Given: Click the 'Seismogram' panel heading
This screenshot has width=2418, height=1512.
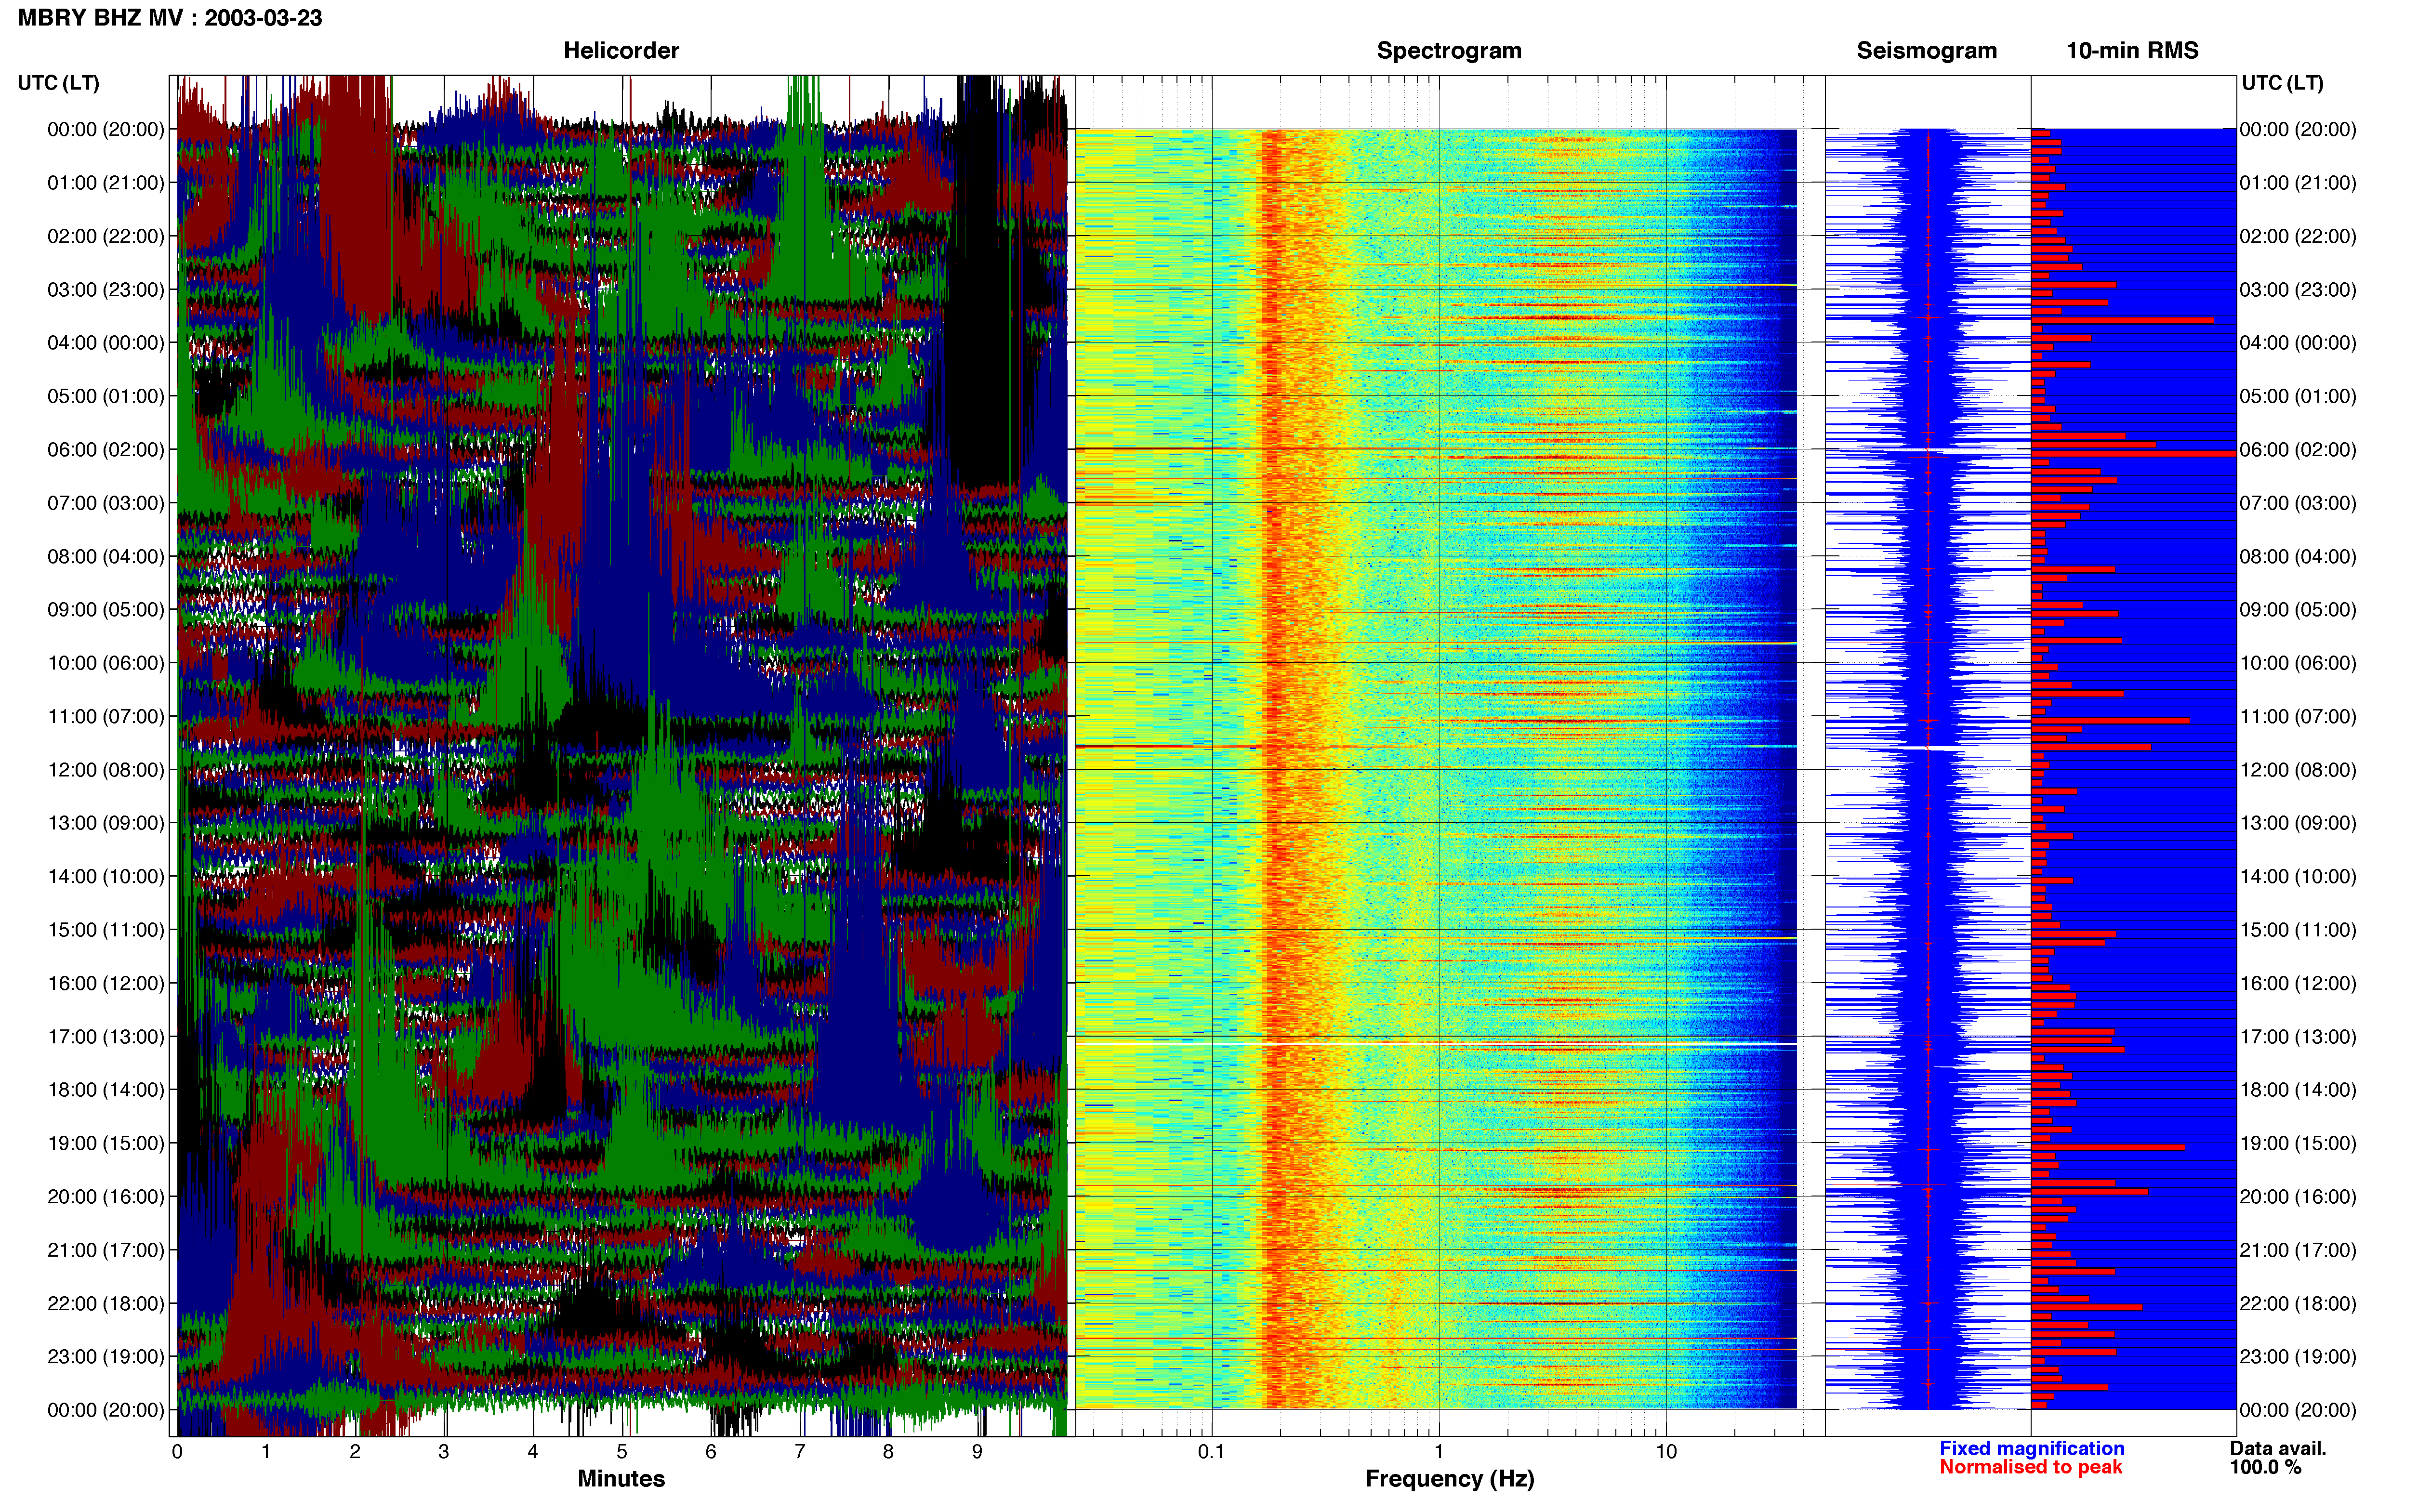Looking at the screenshot, I should point(1926,51).
